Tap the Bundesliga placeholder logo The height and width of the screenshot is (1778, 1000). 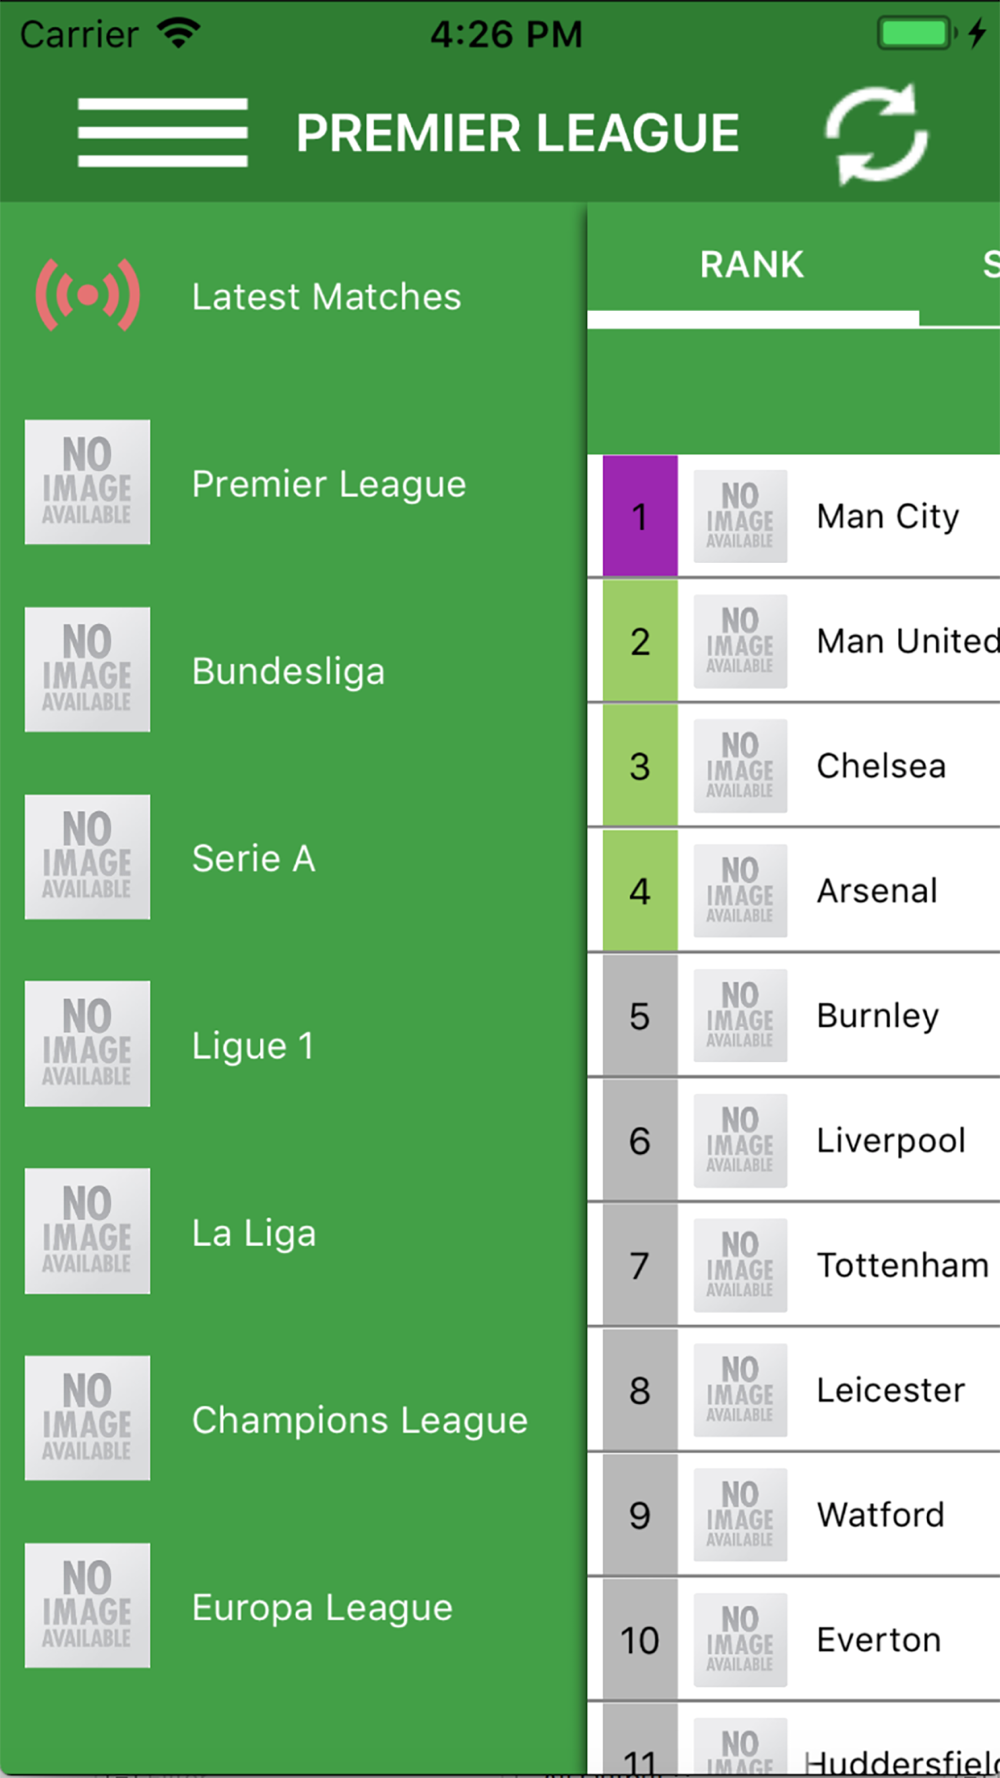[88, 669]
